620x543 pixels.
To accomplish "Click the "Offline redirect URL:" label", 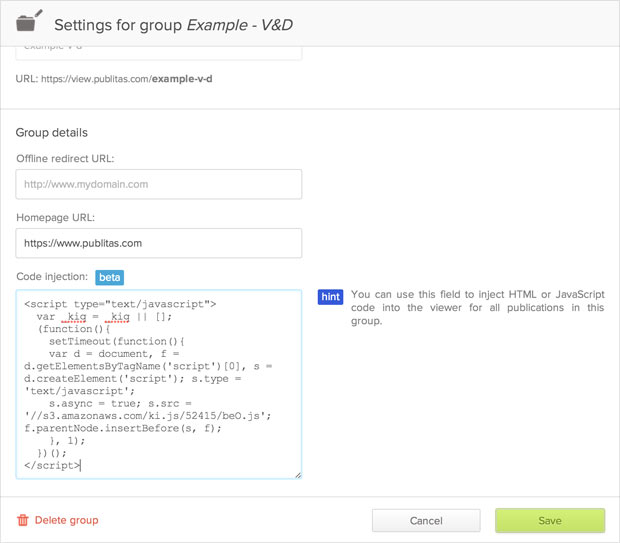I will 65,159.
